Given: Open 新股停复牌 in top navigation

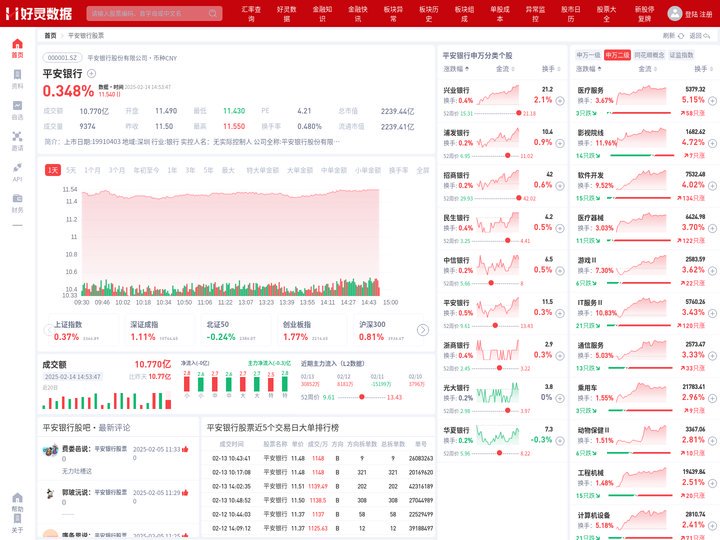Looking at the screenshot, I should click(644, 14).
